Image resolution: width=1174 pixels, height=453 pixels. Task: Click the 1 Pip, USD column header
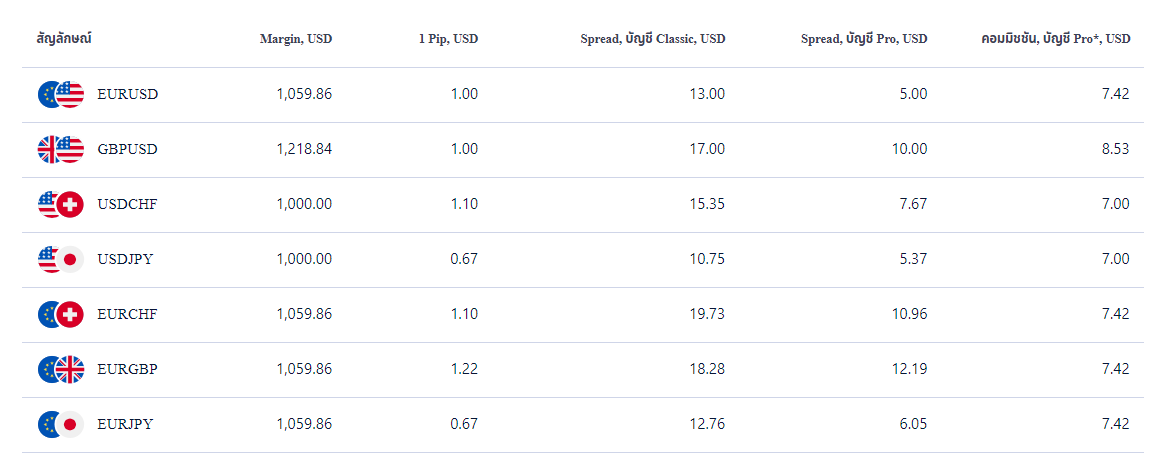[448, 39]
